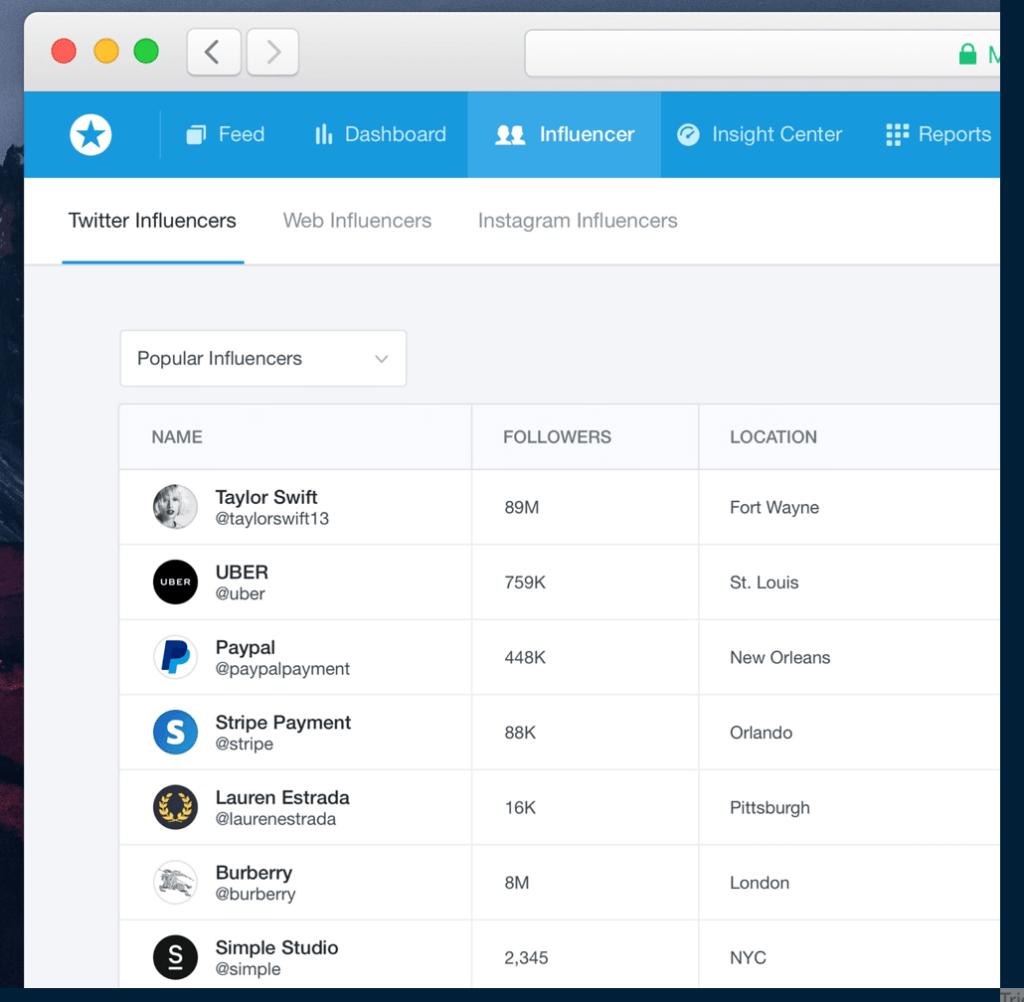Click the 8M followers value
This screenshot has height=1002, width=1024.
517,883
